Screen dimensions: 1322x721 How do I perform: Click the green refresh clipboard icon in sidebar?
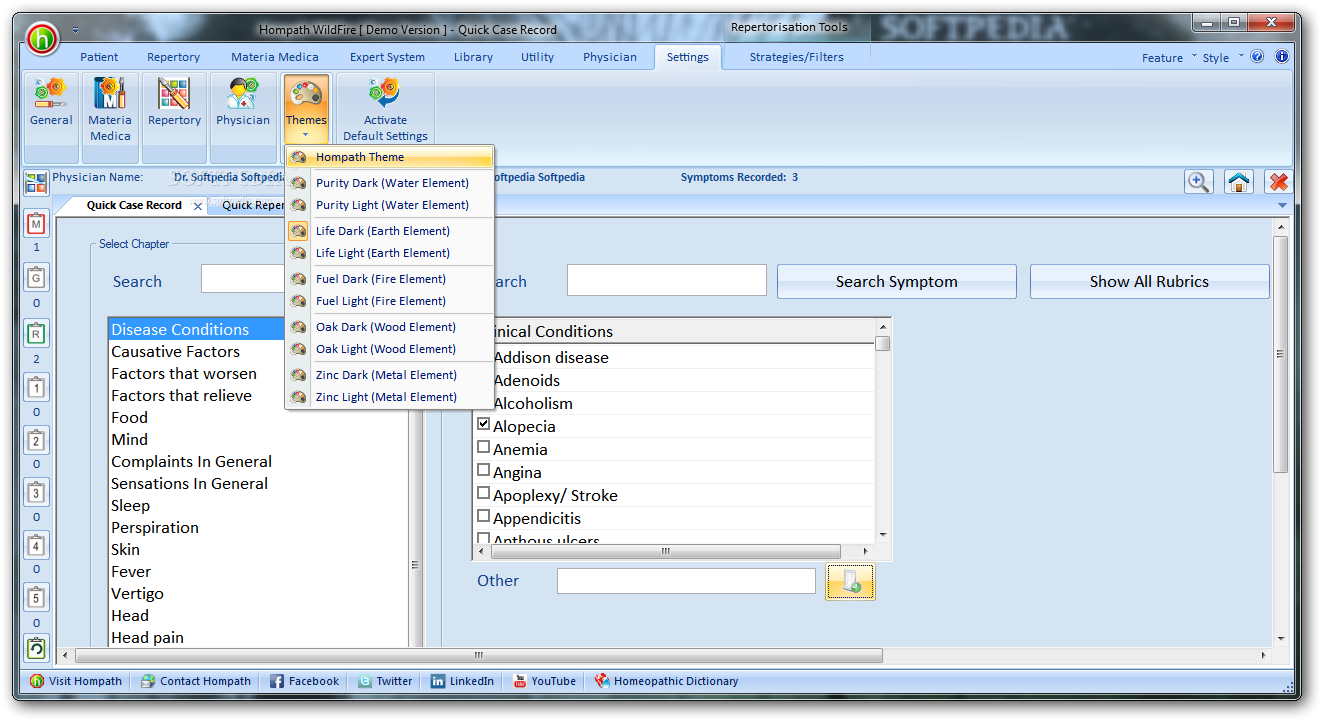click(x=36, y=649)
